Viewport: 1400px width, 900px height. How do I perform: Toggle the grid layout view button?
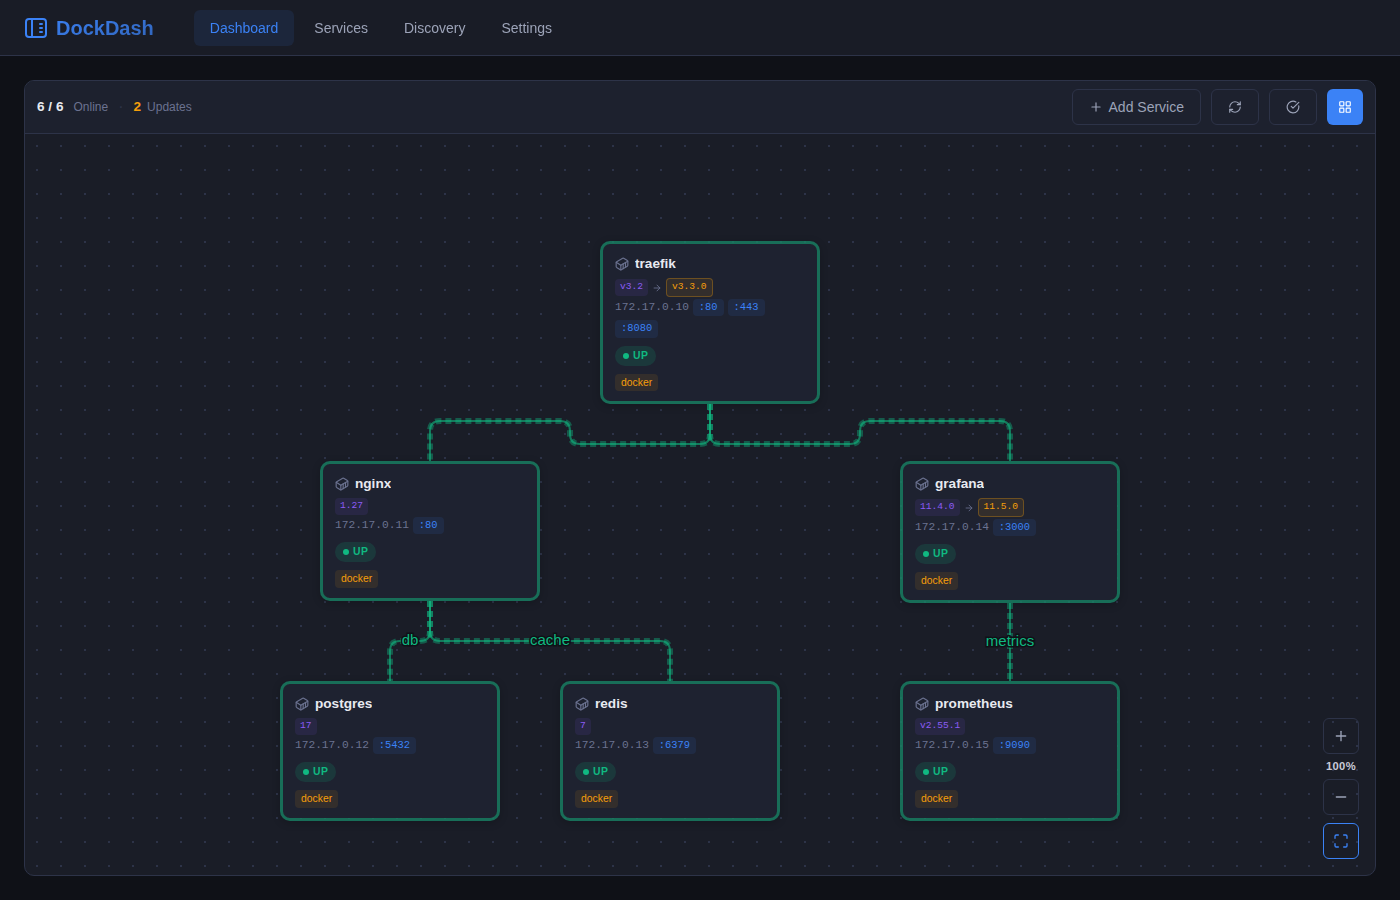[1345, 107]
